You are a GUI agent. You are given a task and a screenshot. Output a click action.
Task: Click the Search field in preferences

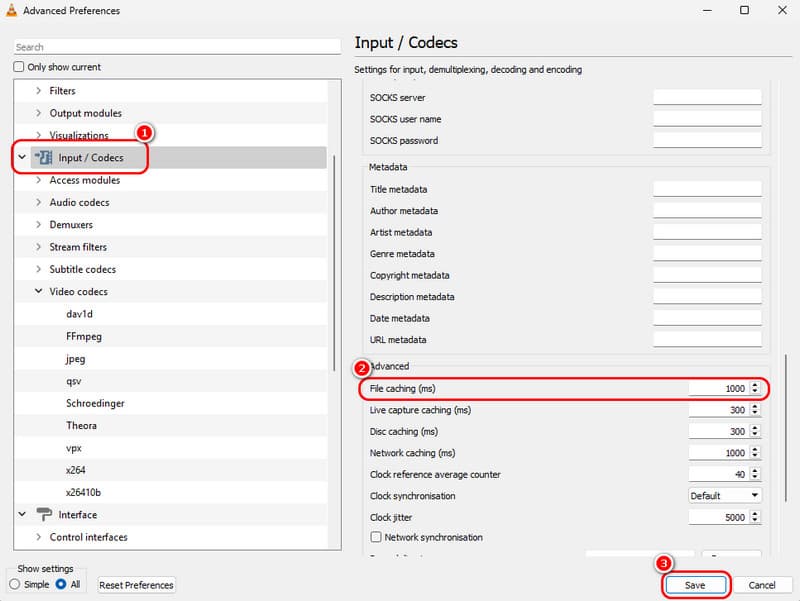(x=178, y=47)
